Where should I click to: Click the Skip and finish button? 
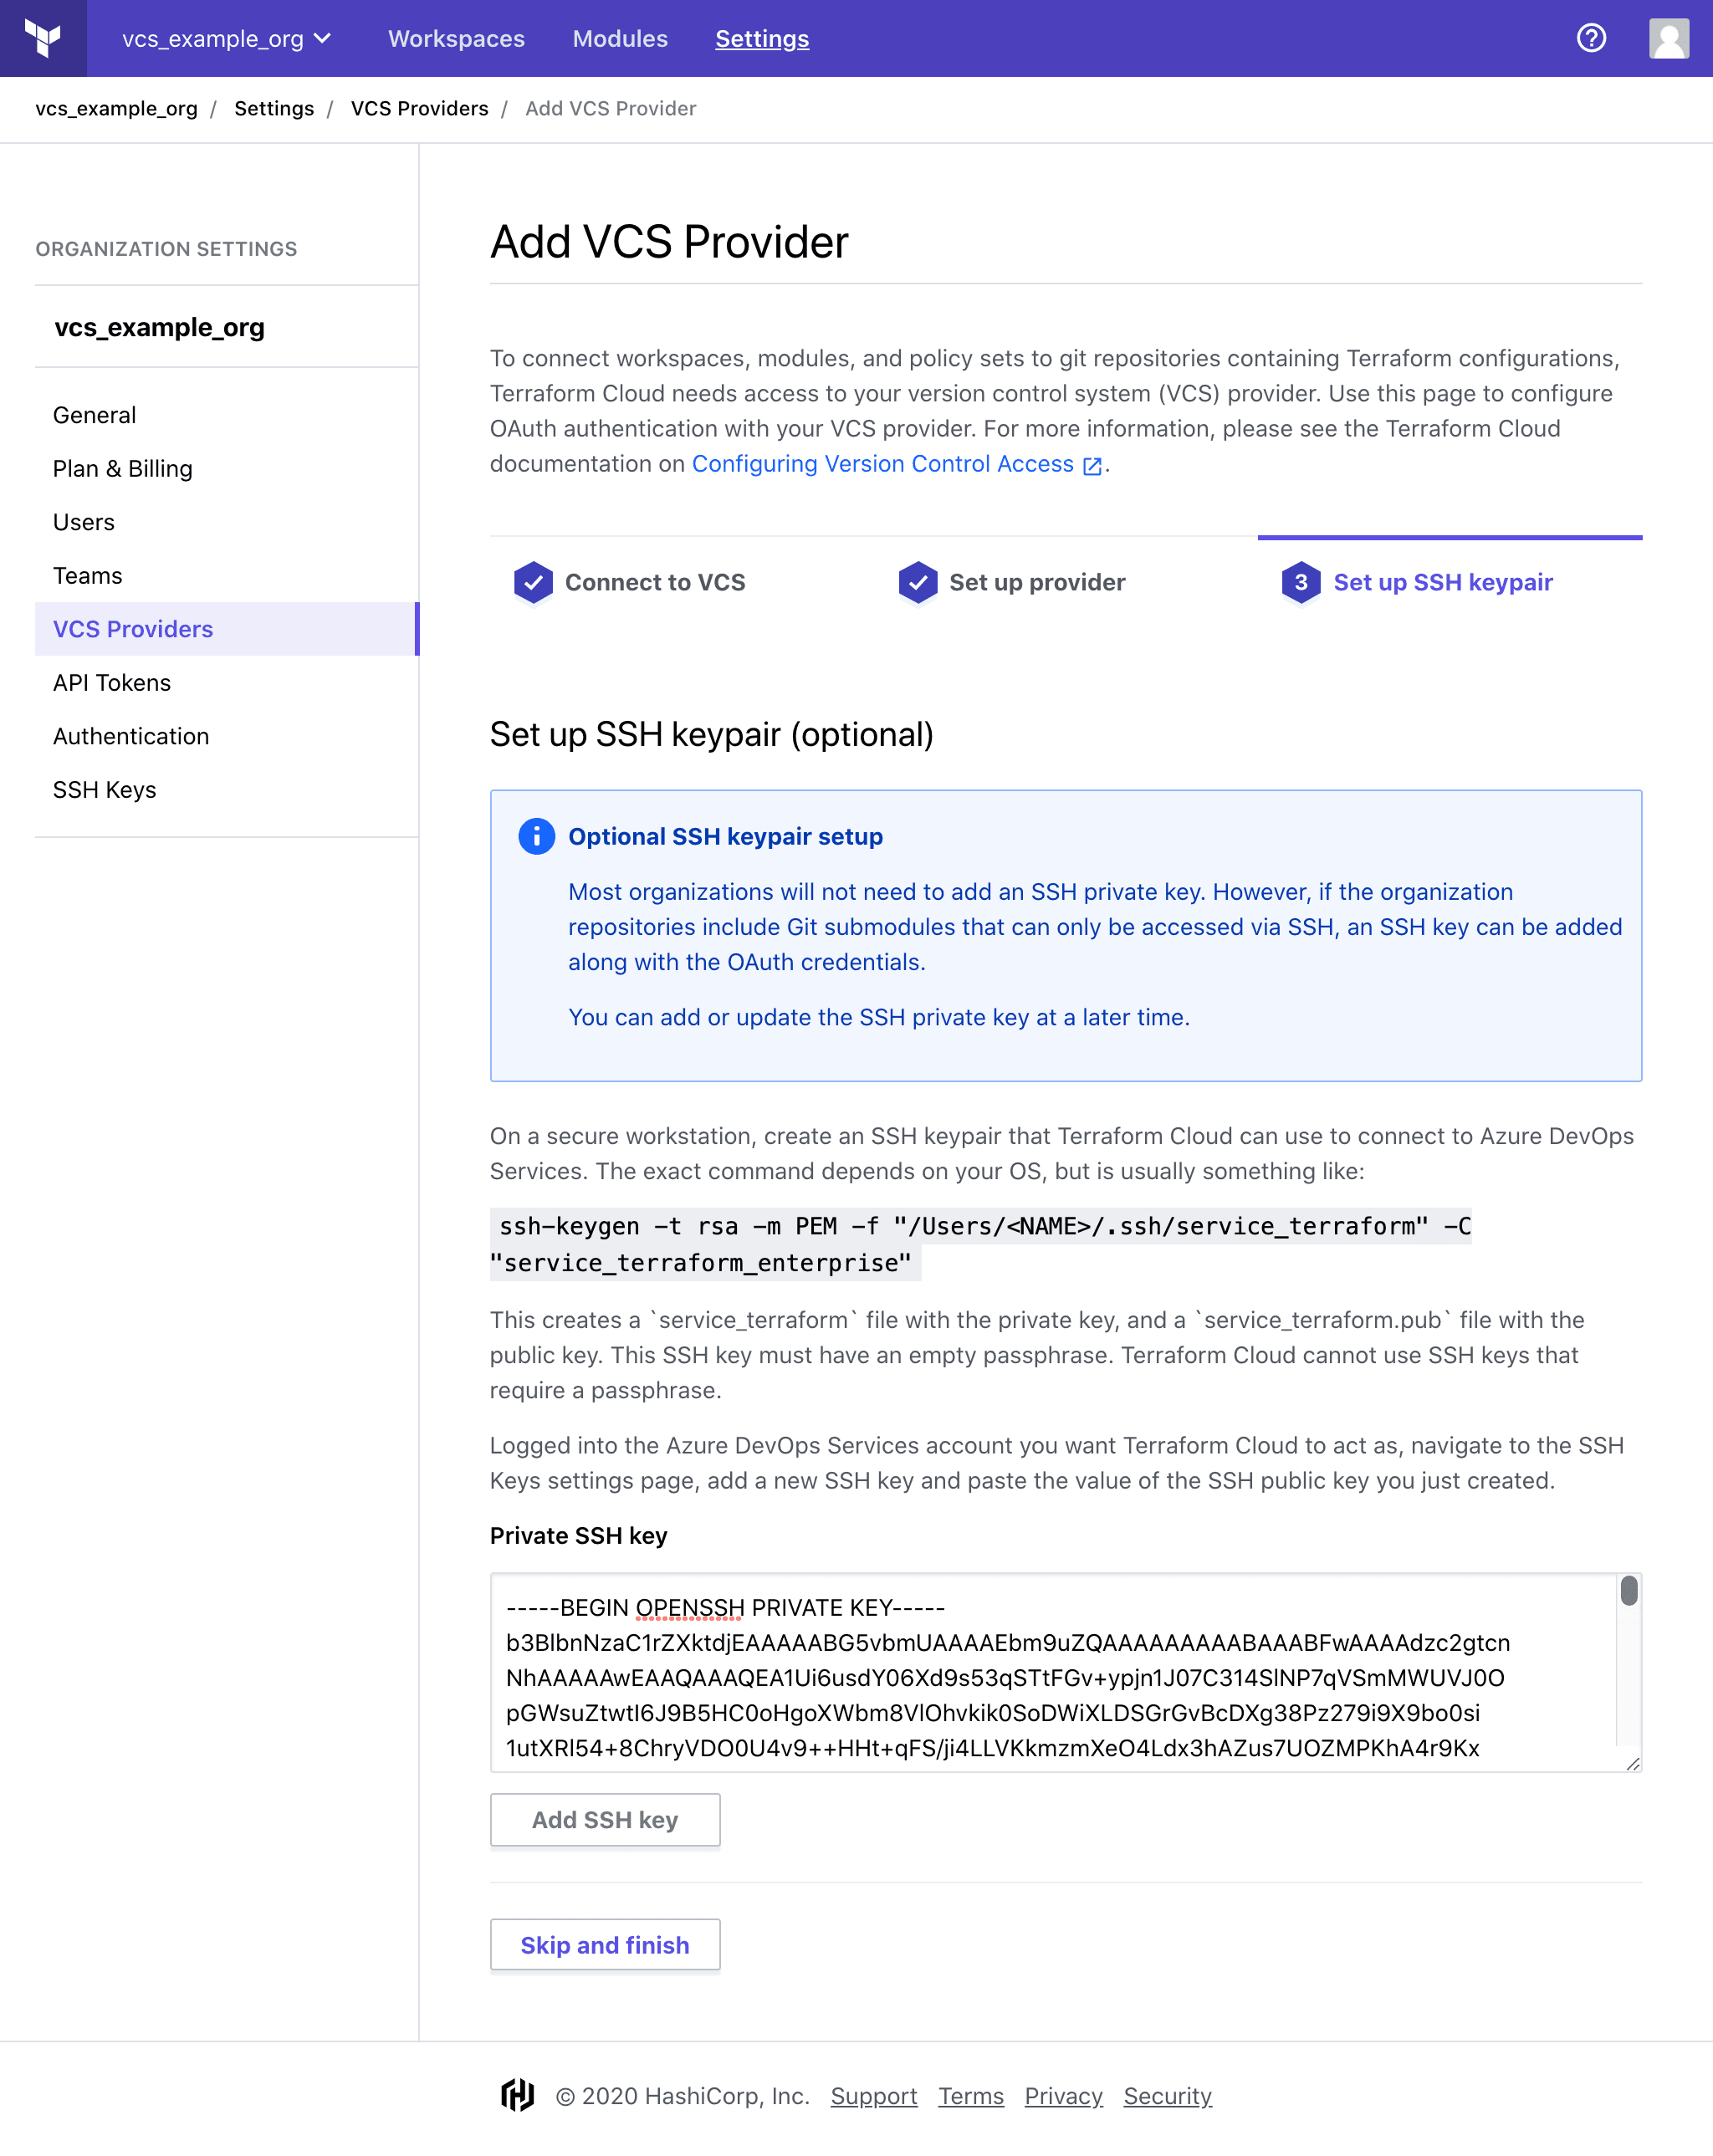point(606,1944)
